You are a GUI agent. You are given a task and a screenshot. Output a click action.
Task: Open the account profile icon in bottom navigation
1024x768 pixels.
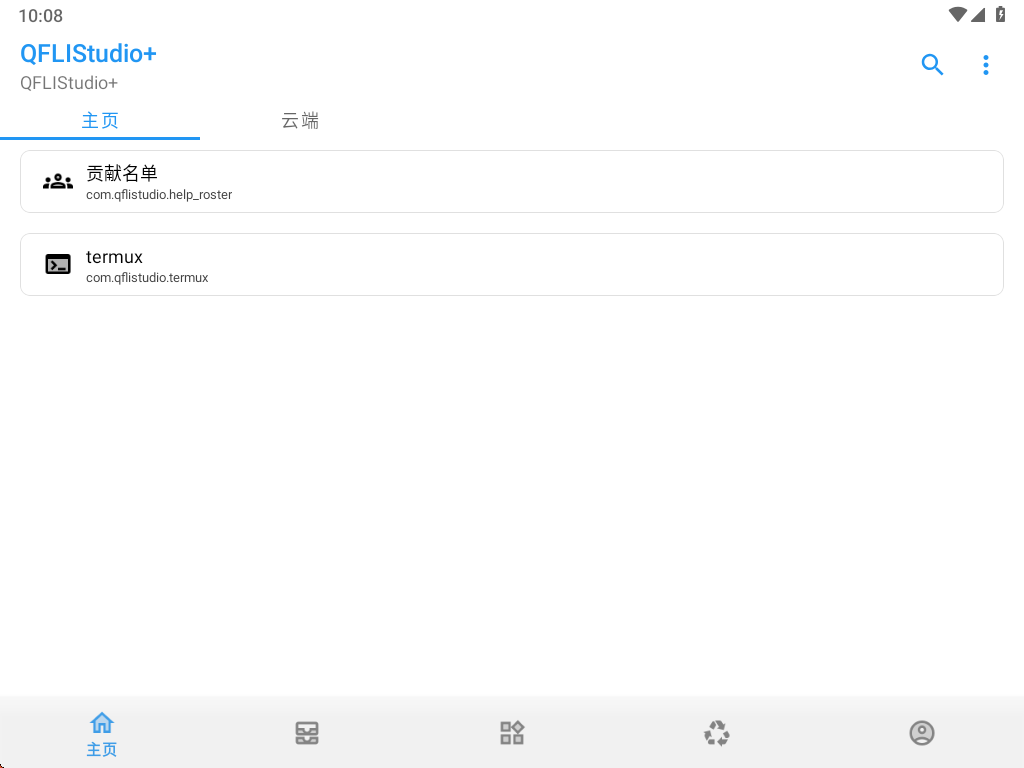[x=922, y=733]
